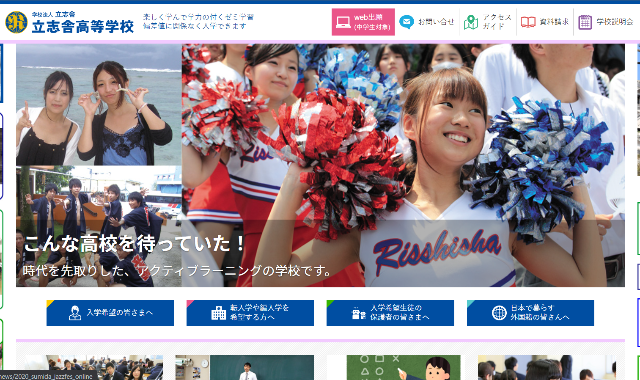Open the 学校説明会 calendar link
The height and width of the screenshot is (380, 640).
point(606,22)
